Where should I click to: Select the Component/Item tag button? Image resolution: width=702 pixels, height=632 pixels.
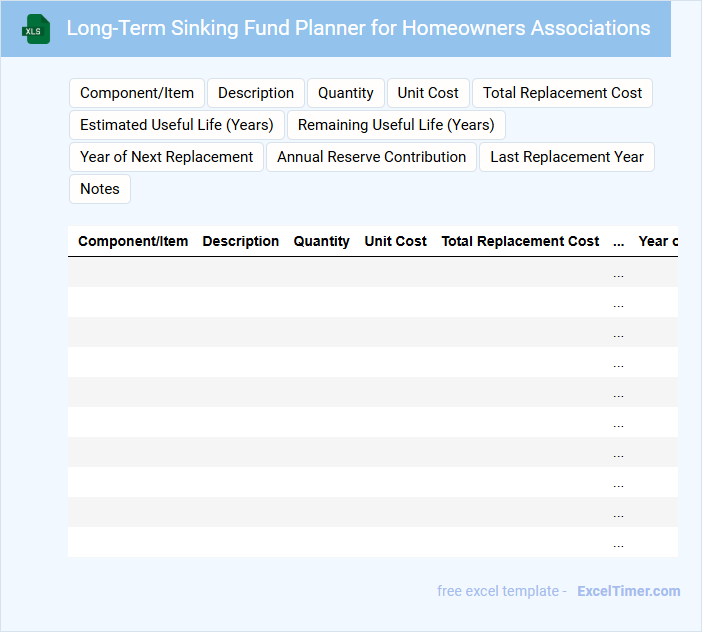pyautogui.click(x=137, y=93)
